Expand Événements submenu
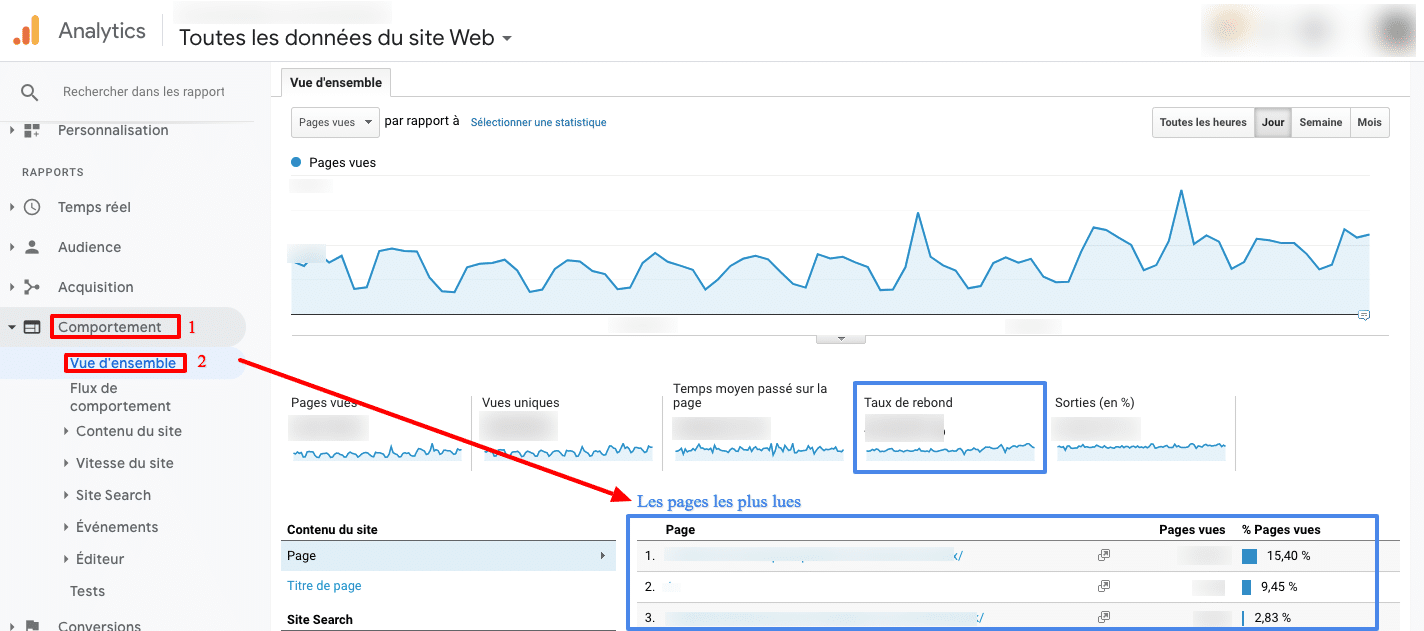 66,527
